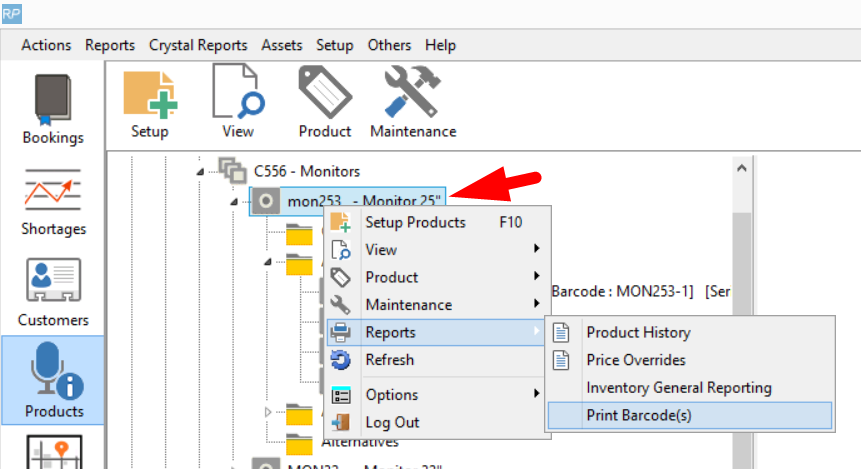Select Print Barcode(s) submenu item

[x=690, y=416]
